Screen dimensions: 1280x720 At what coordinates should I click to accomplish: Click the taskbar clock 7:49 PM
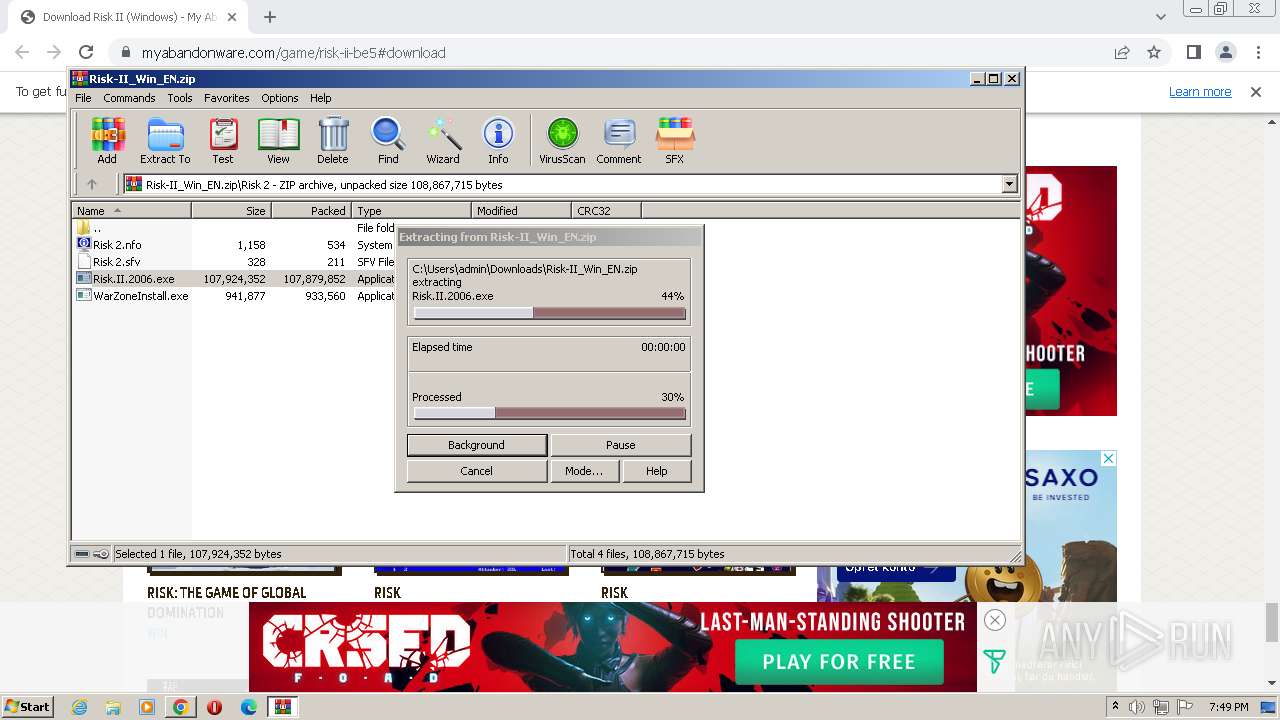1228,707
